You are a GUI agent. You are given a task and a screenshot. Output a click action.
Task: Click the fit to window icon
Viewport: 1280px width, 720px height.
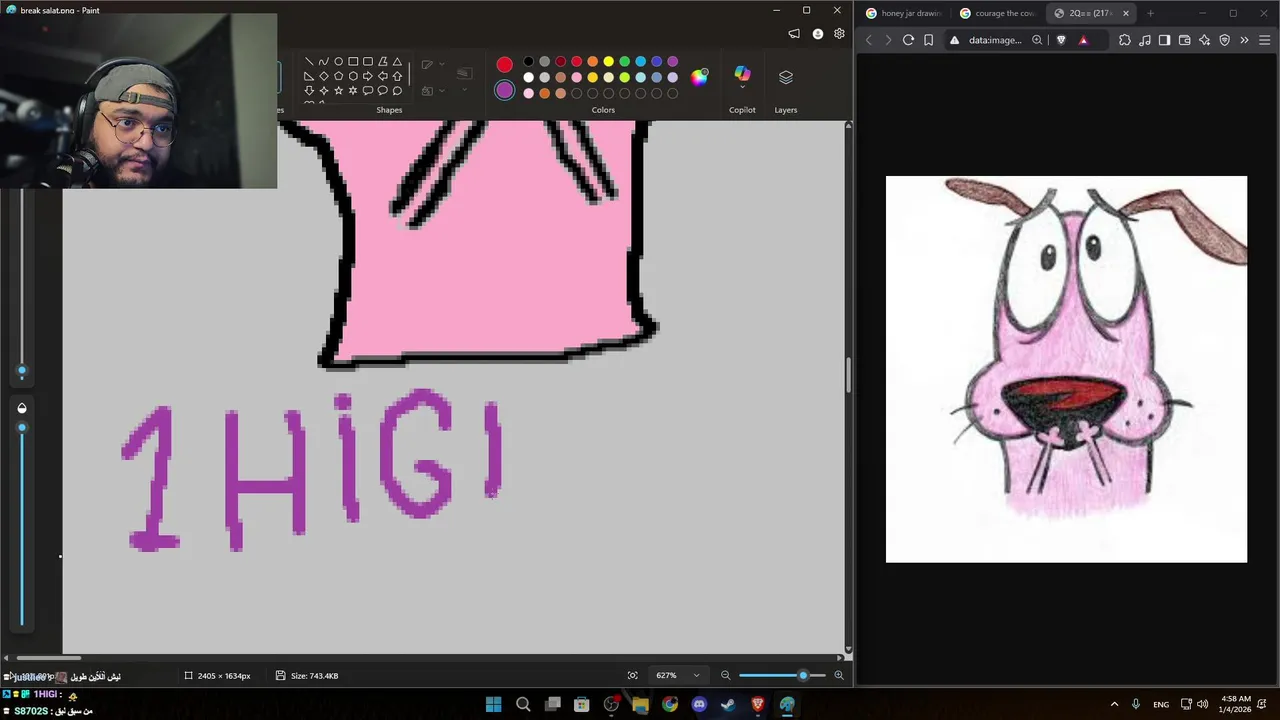[632, 675]
